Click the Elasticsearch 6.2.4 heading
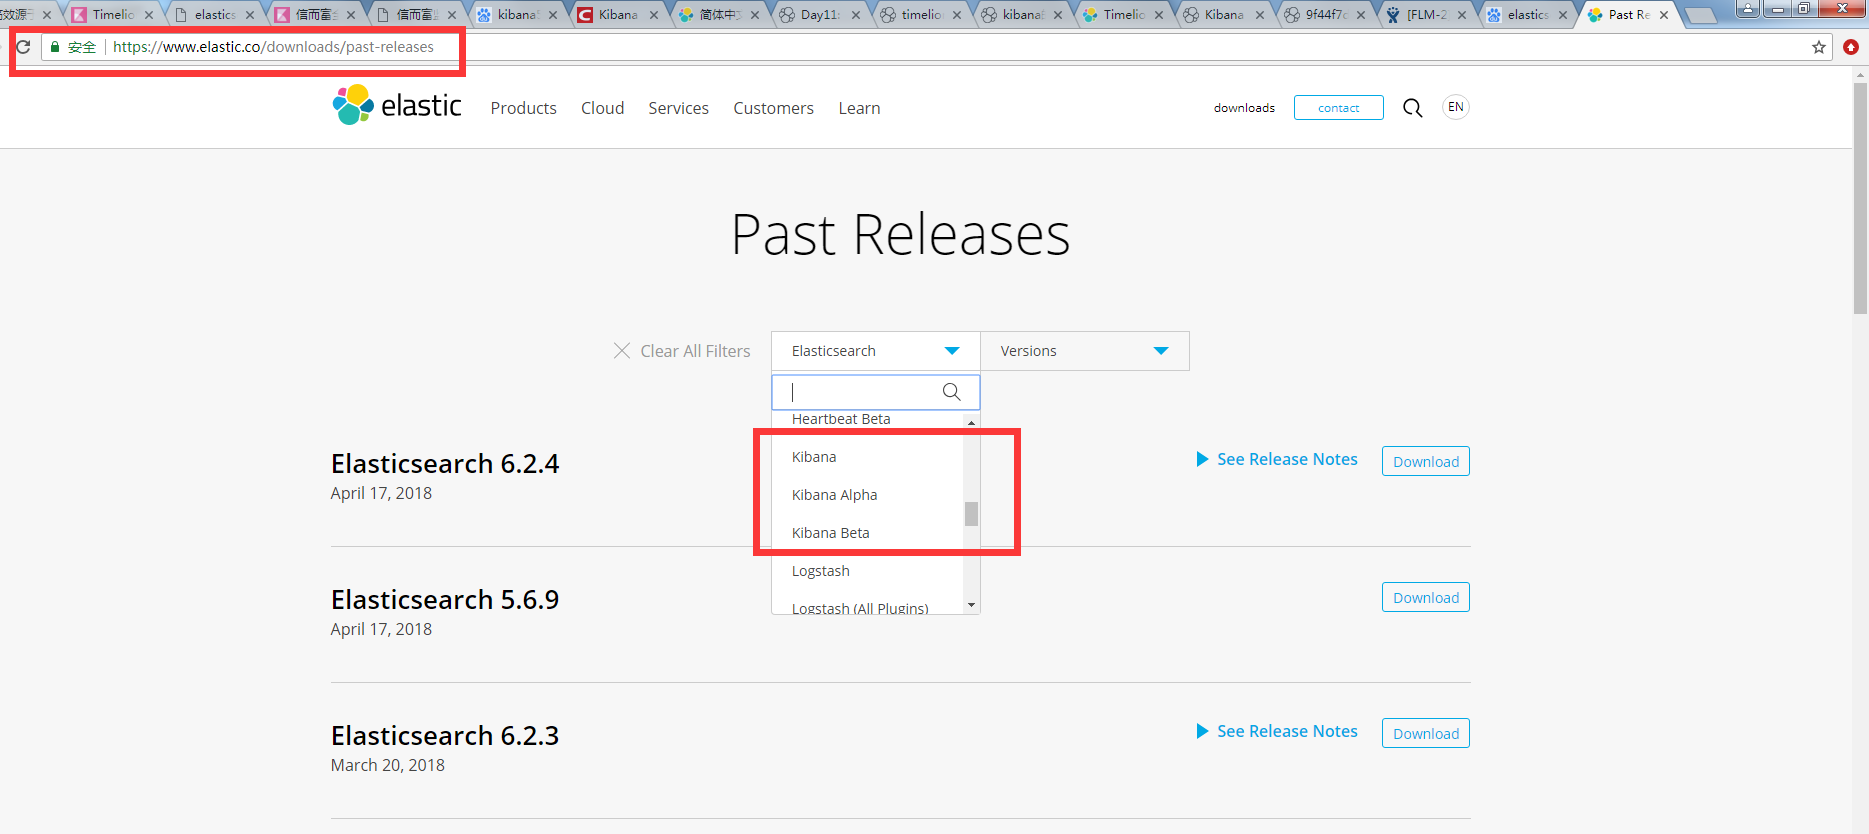Image resolution: width=1869 pixels, height=834 pixels. [x=445, y=464]
